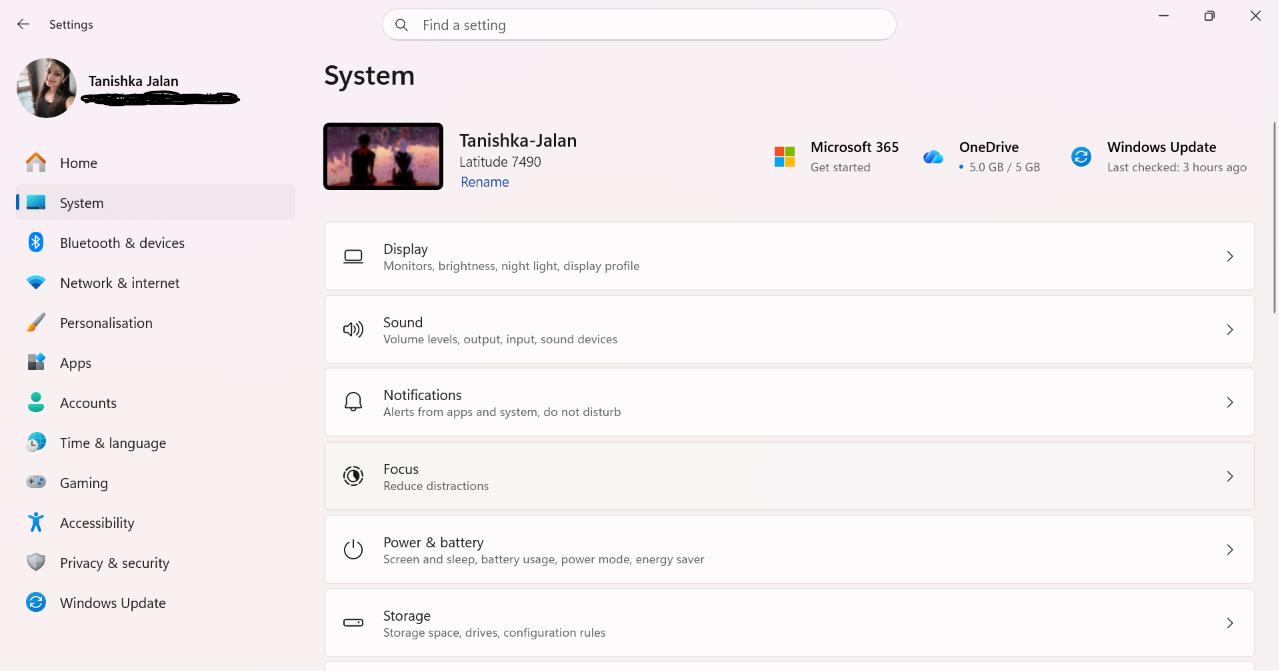Open Display monitors and brightness settings

789,257
